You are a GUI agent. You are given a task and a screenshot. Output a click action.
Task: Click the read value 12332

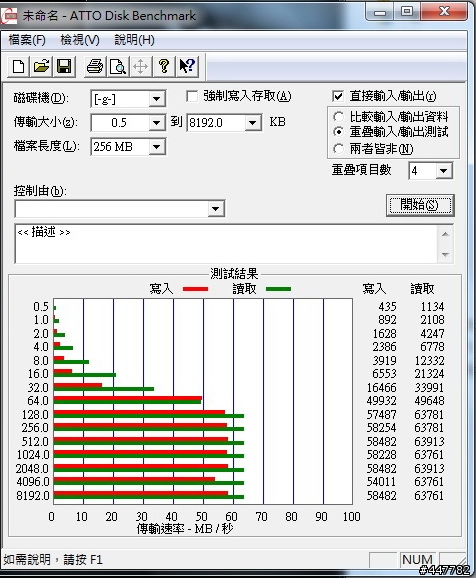pos(429,361)
